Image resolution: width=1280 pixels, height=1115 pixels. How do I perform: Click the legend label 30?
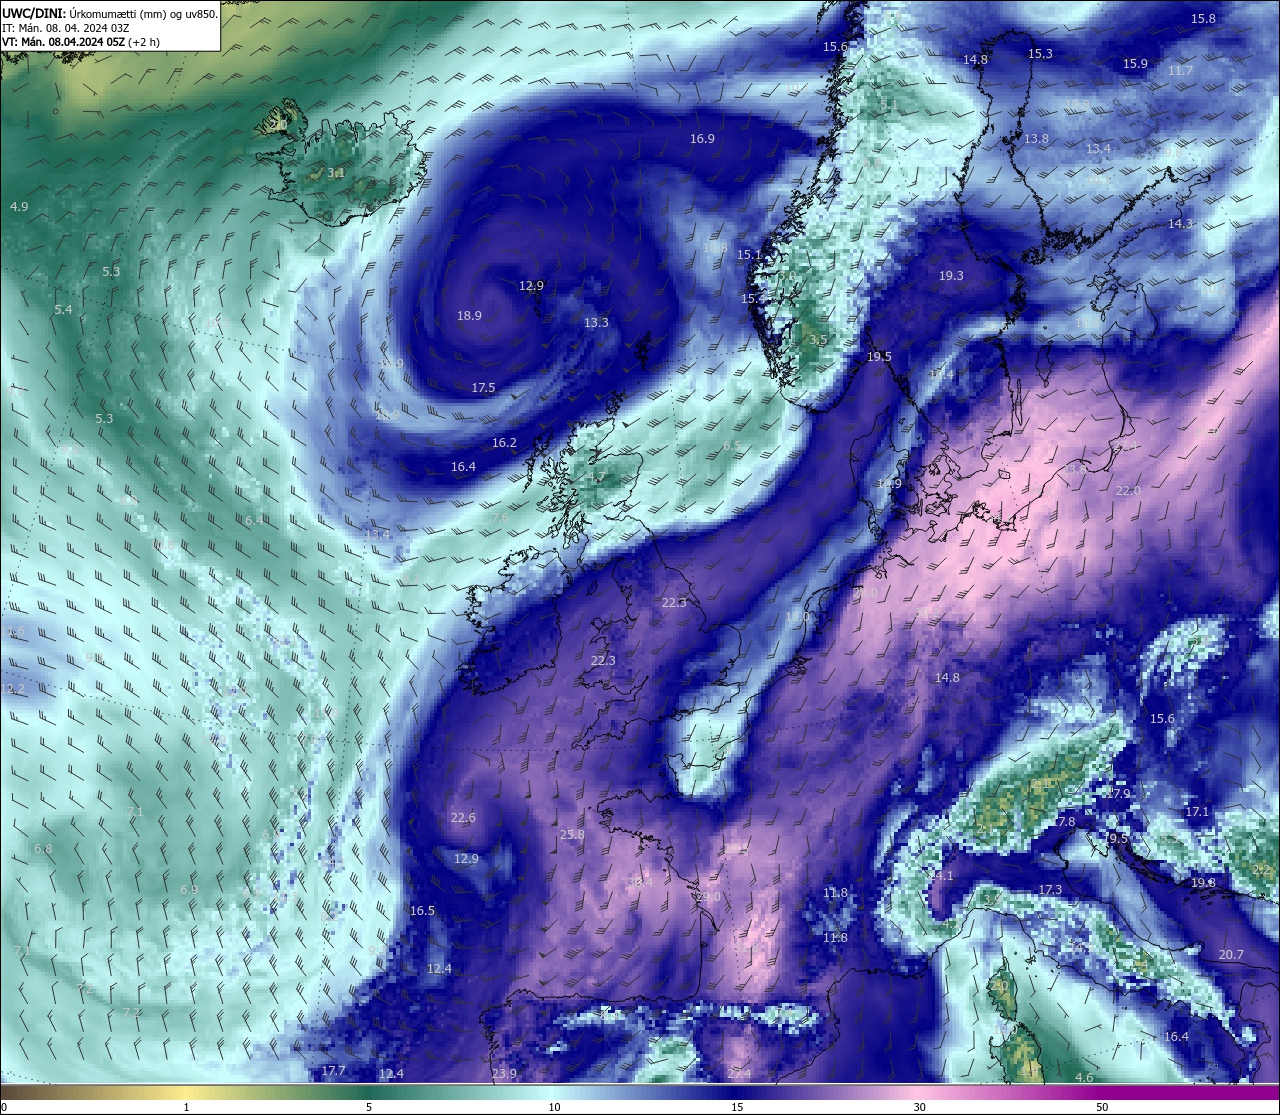919,1107
